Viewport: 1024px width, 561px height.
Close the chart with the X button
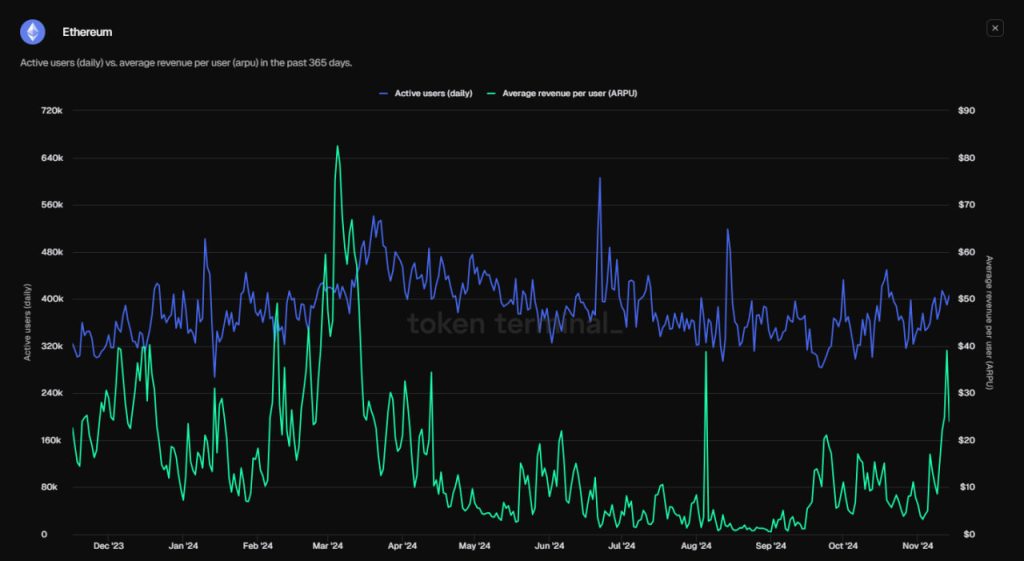coord(994,28)
